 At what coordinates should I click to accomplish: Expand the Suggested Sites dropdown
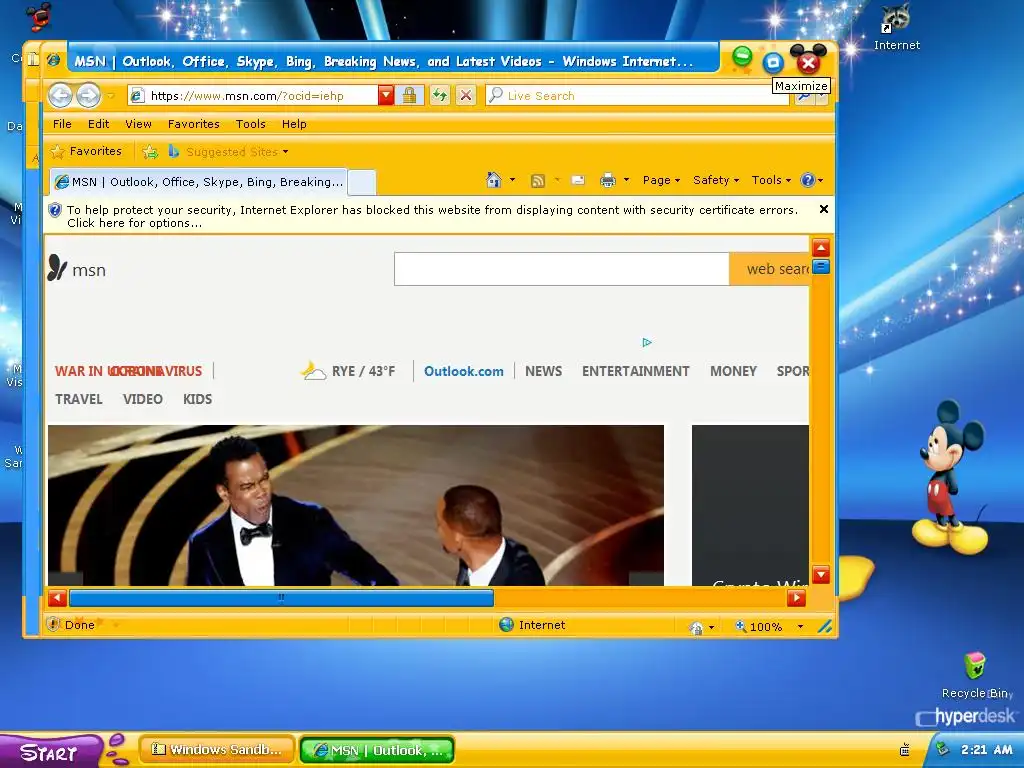pos(285,152)
